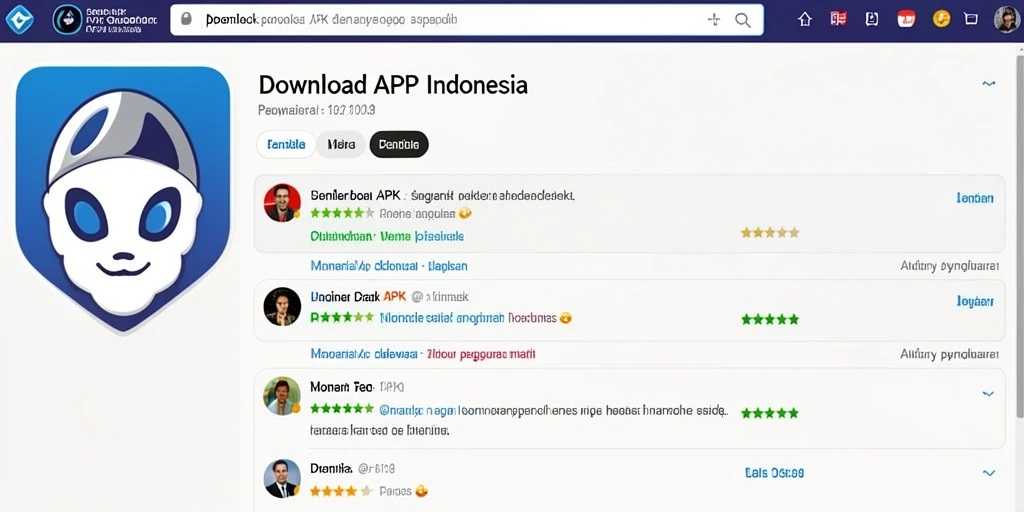Click the green stars at right of Monam Teo review
This screenshot has height=512, width=1024.
click(x=770, y=413)
